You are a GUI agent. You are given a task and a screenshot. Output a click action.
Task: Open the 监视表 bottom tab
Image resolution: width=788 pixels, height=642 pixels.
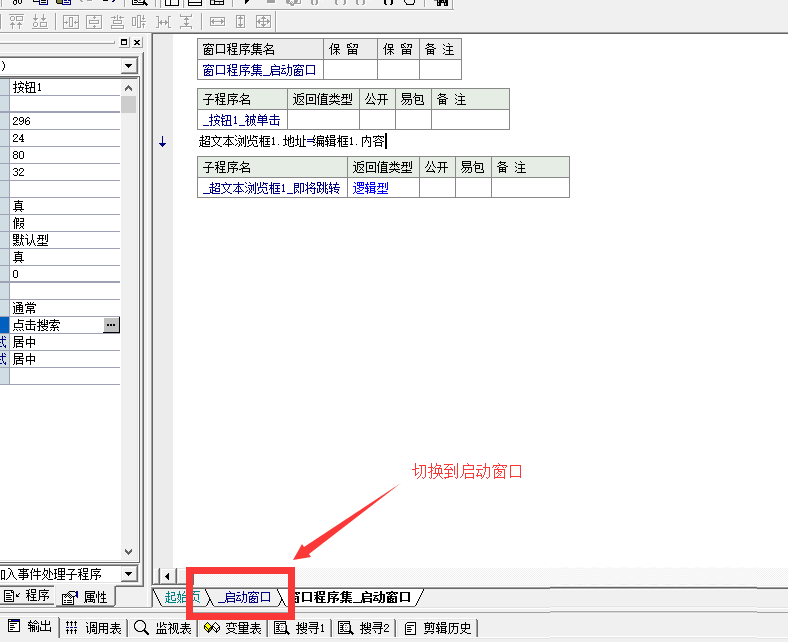click(163, 627)
